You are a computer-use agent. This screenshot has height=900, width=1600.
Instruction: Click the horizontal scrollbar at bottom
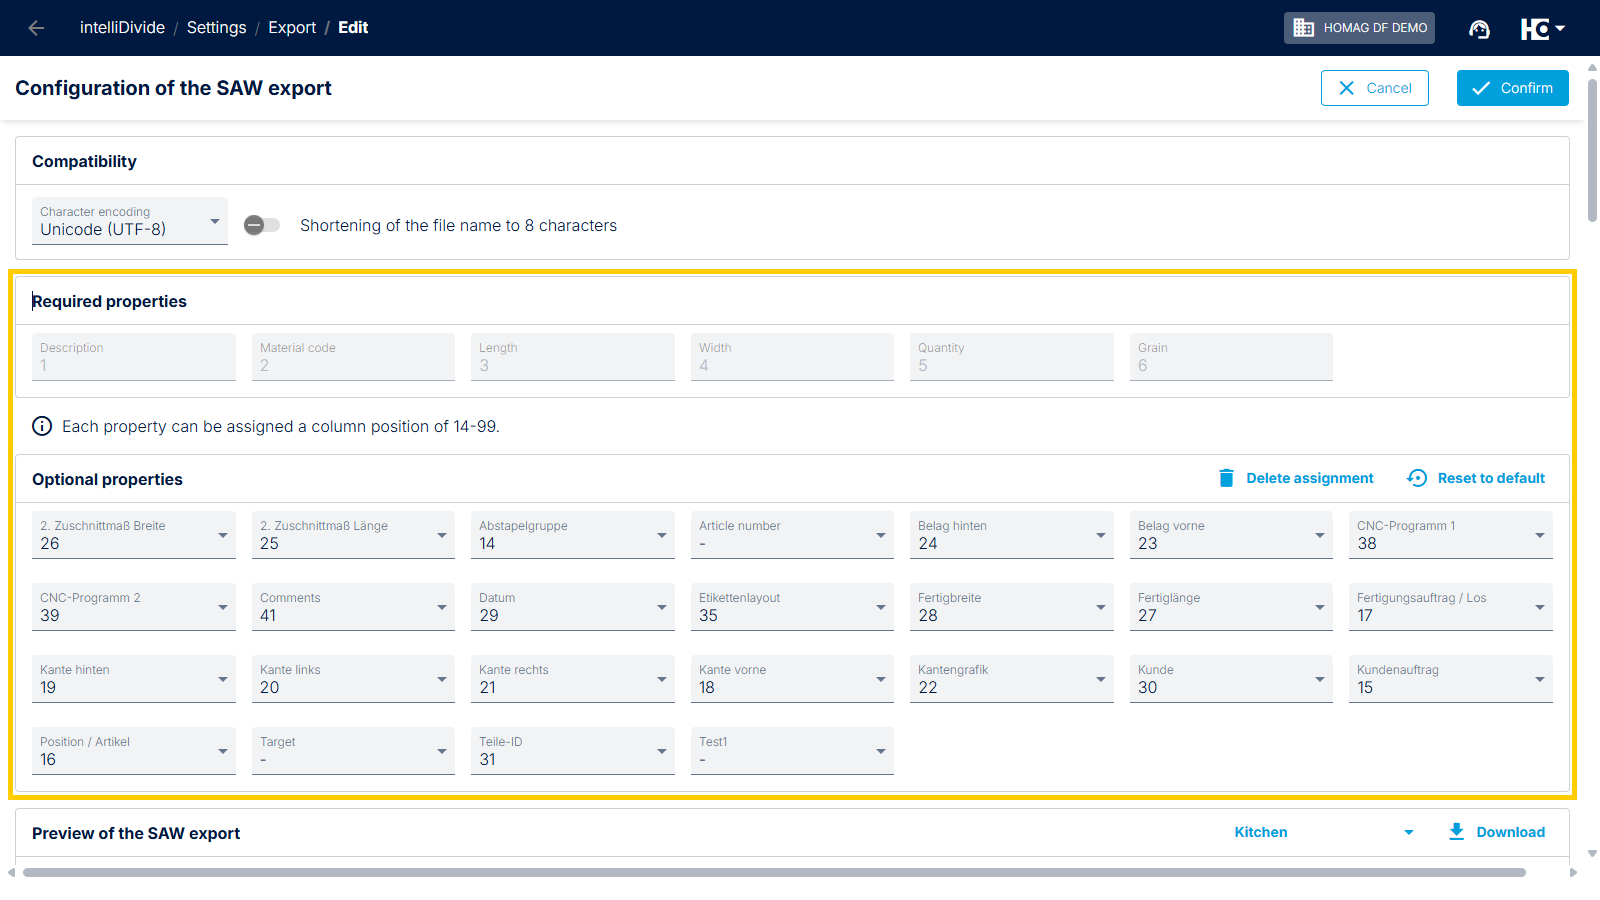(x=773, y=872)
